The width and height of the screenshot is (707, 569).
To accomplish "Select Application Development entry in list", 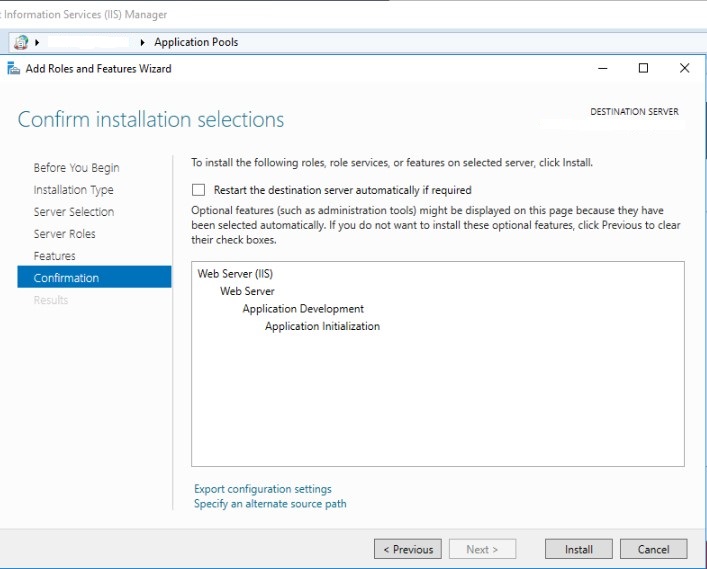I will coord(303,309).
